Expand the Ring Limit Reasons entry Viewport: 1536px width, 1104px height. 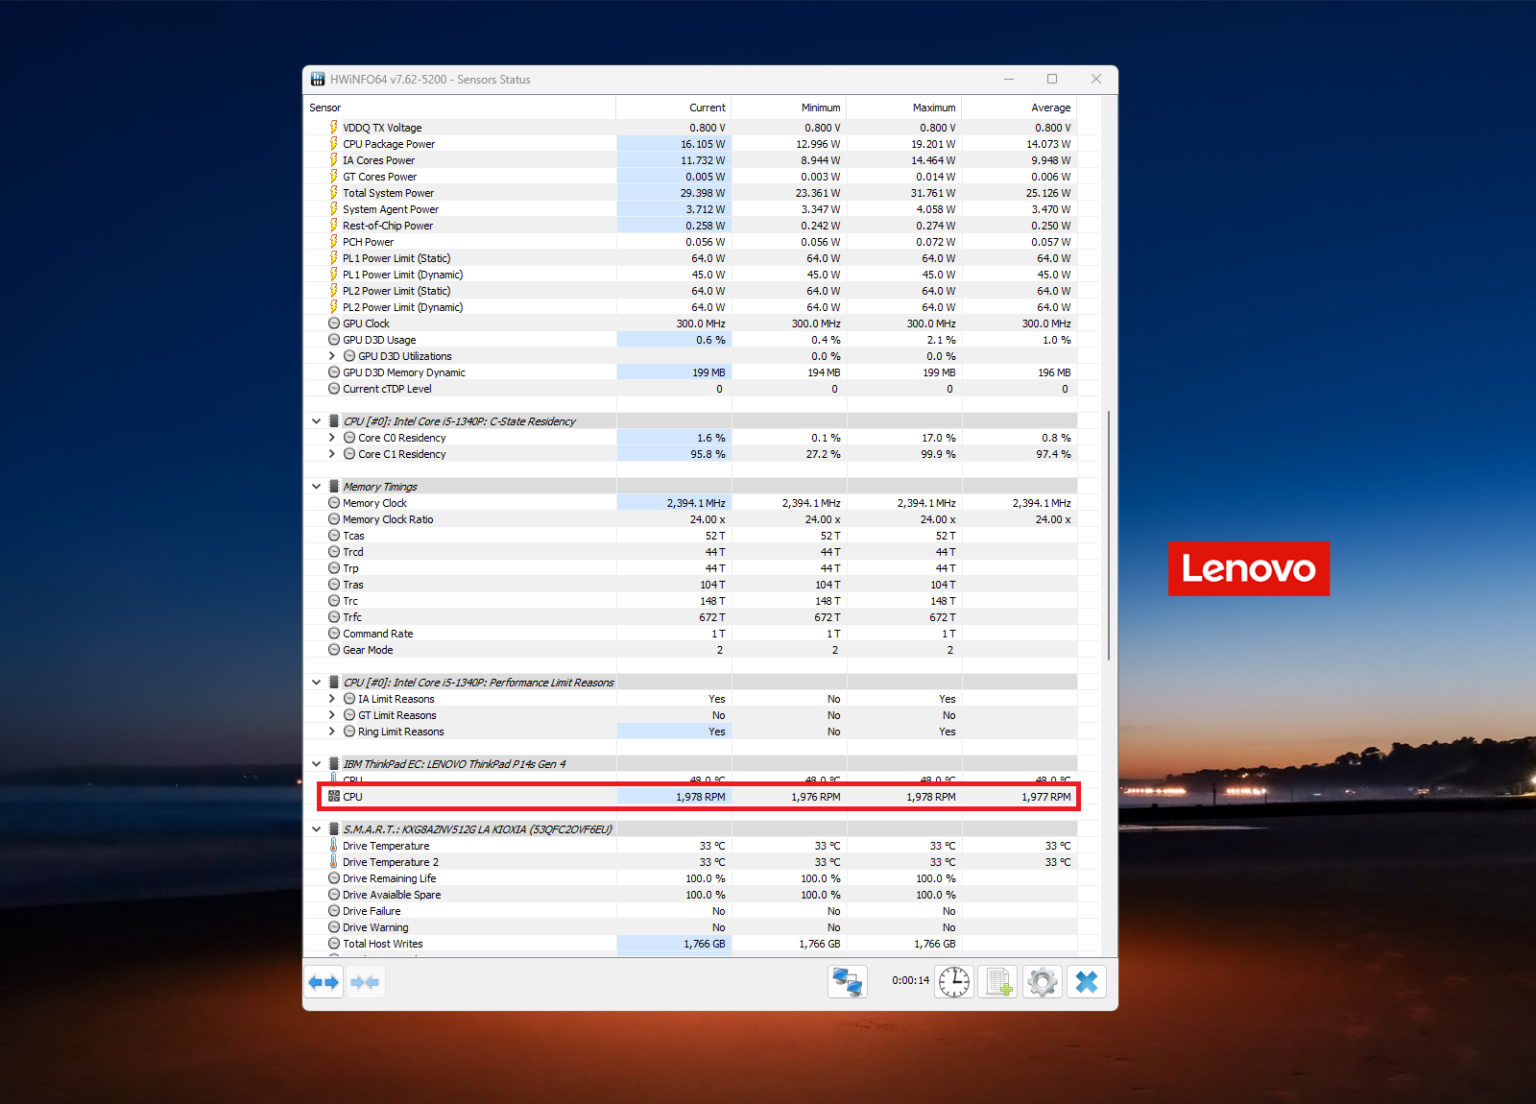point(331,731)
